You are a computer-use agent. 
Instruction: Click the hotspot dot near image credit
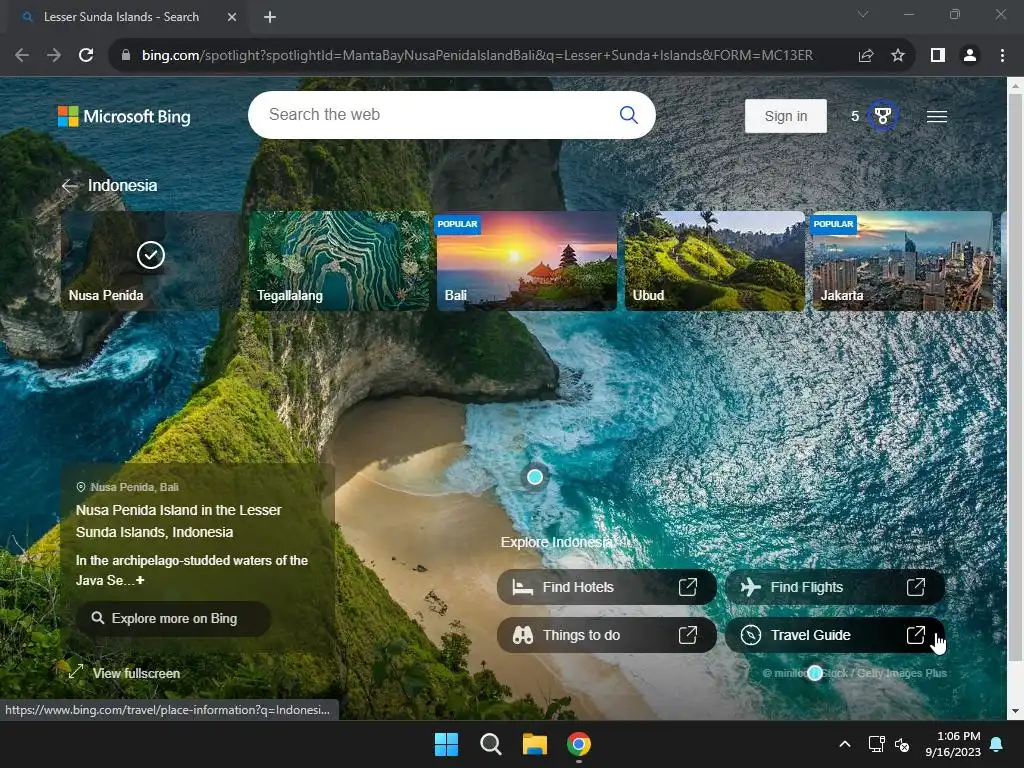point(814,673)
